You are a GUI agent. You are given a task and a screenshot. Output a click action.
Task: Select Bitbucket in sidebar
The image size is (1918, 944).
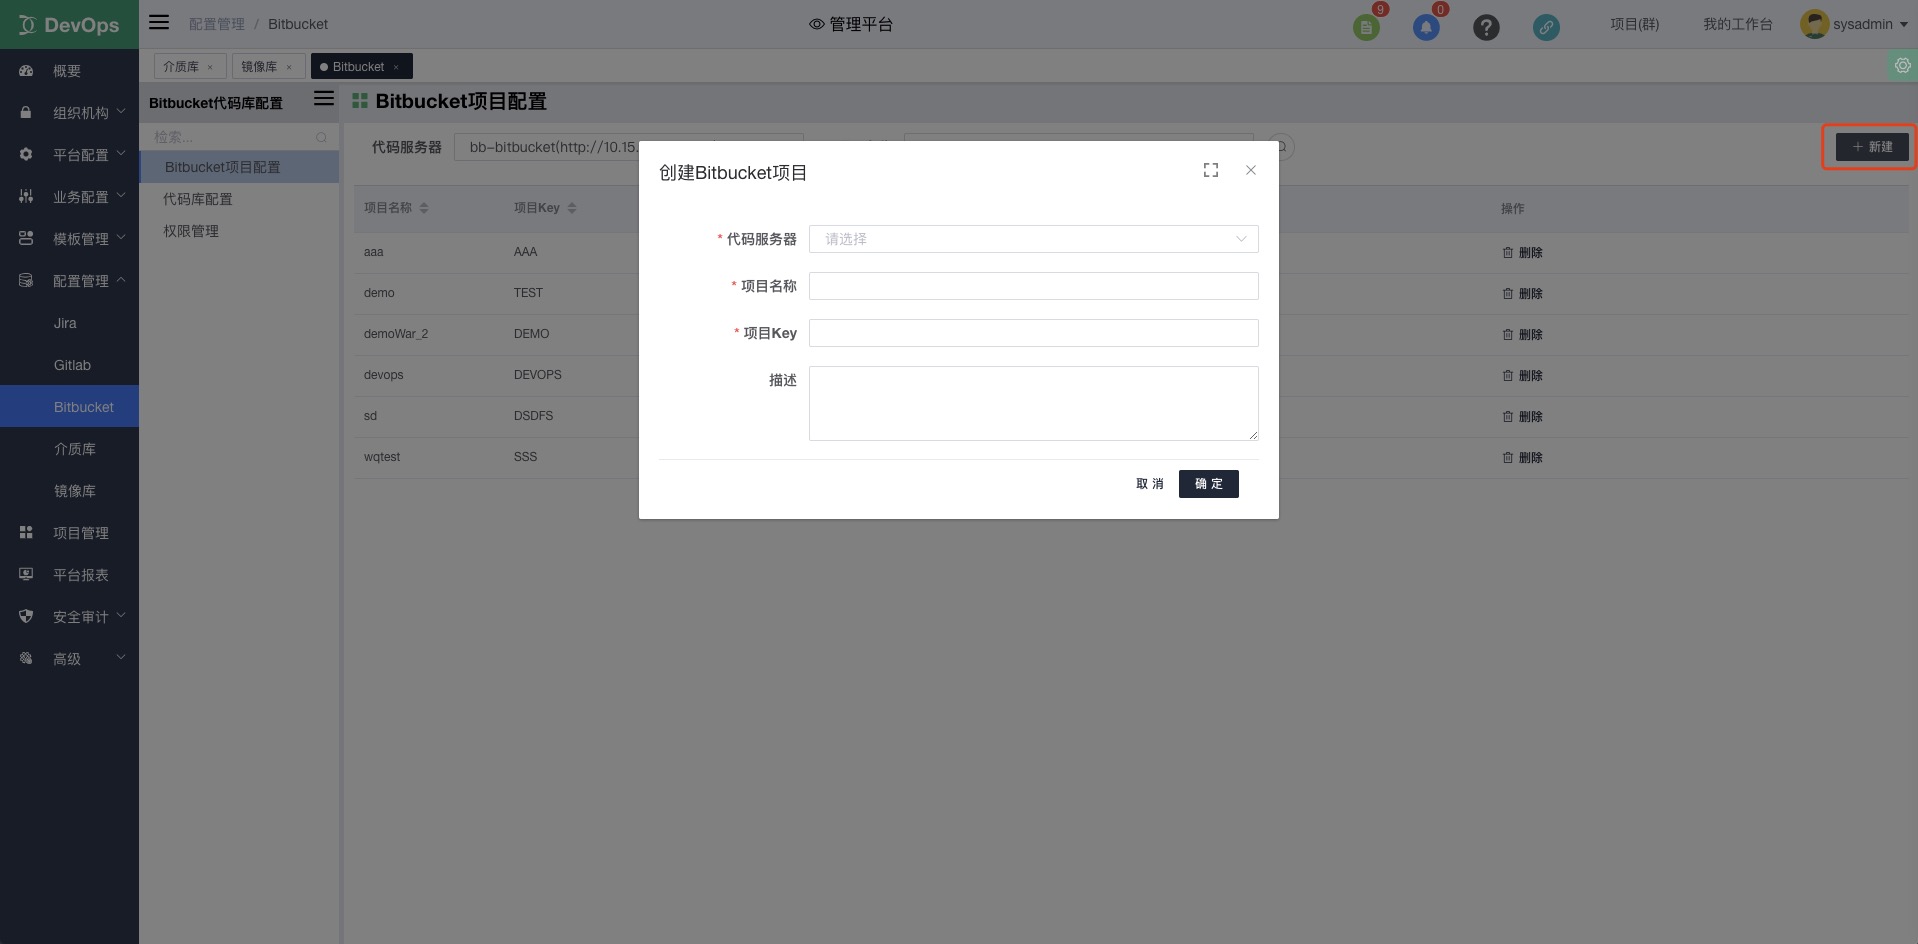tap(69, 407)
